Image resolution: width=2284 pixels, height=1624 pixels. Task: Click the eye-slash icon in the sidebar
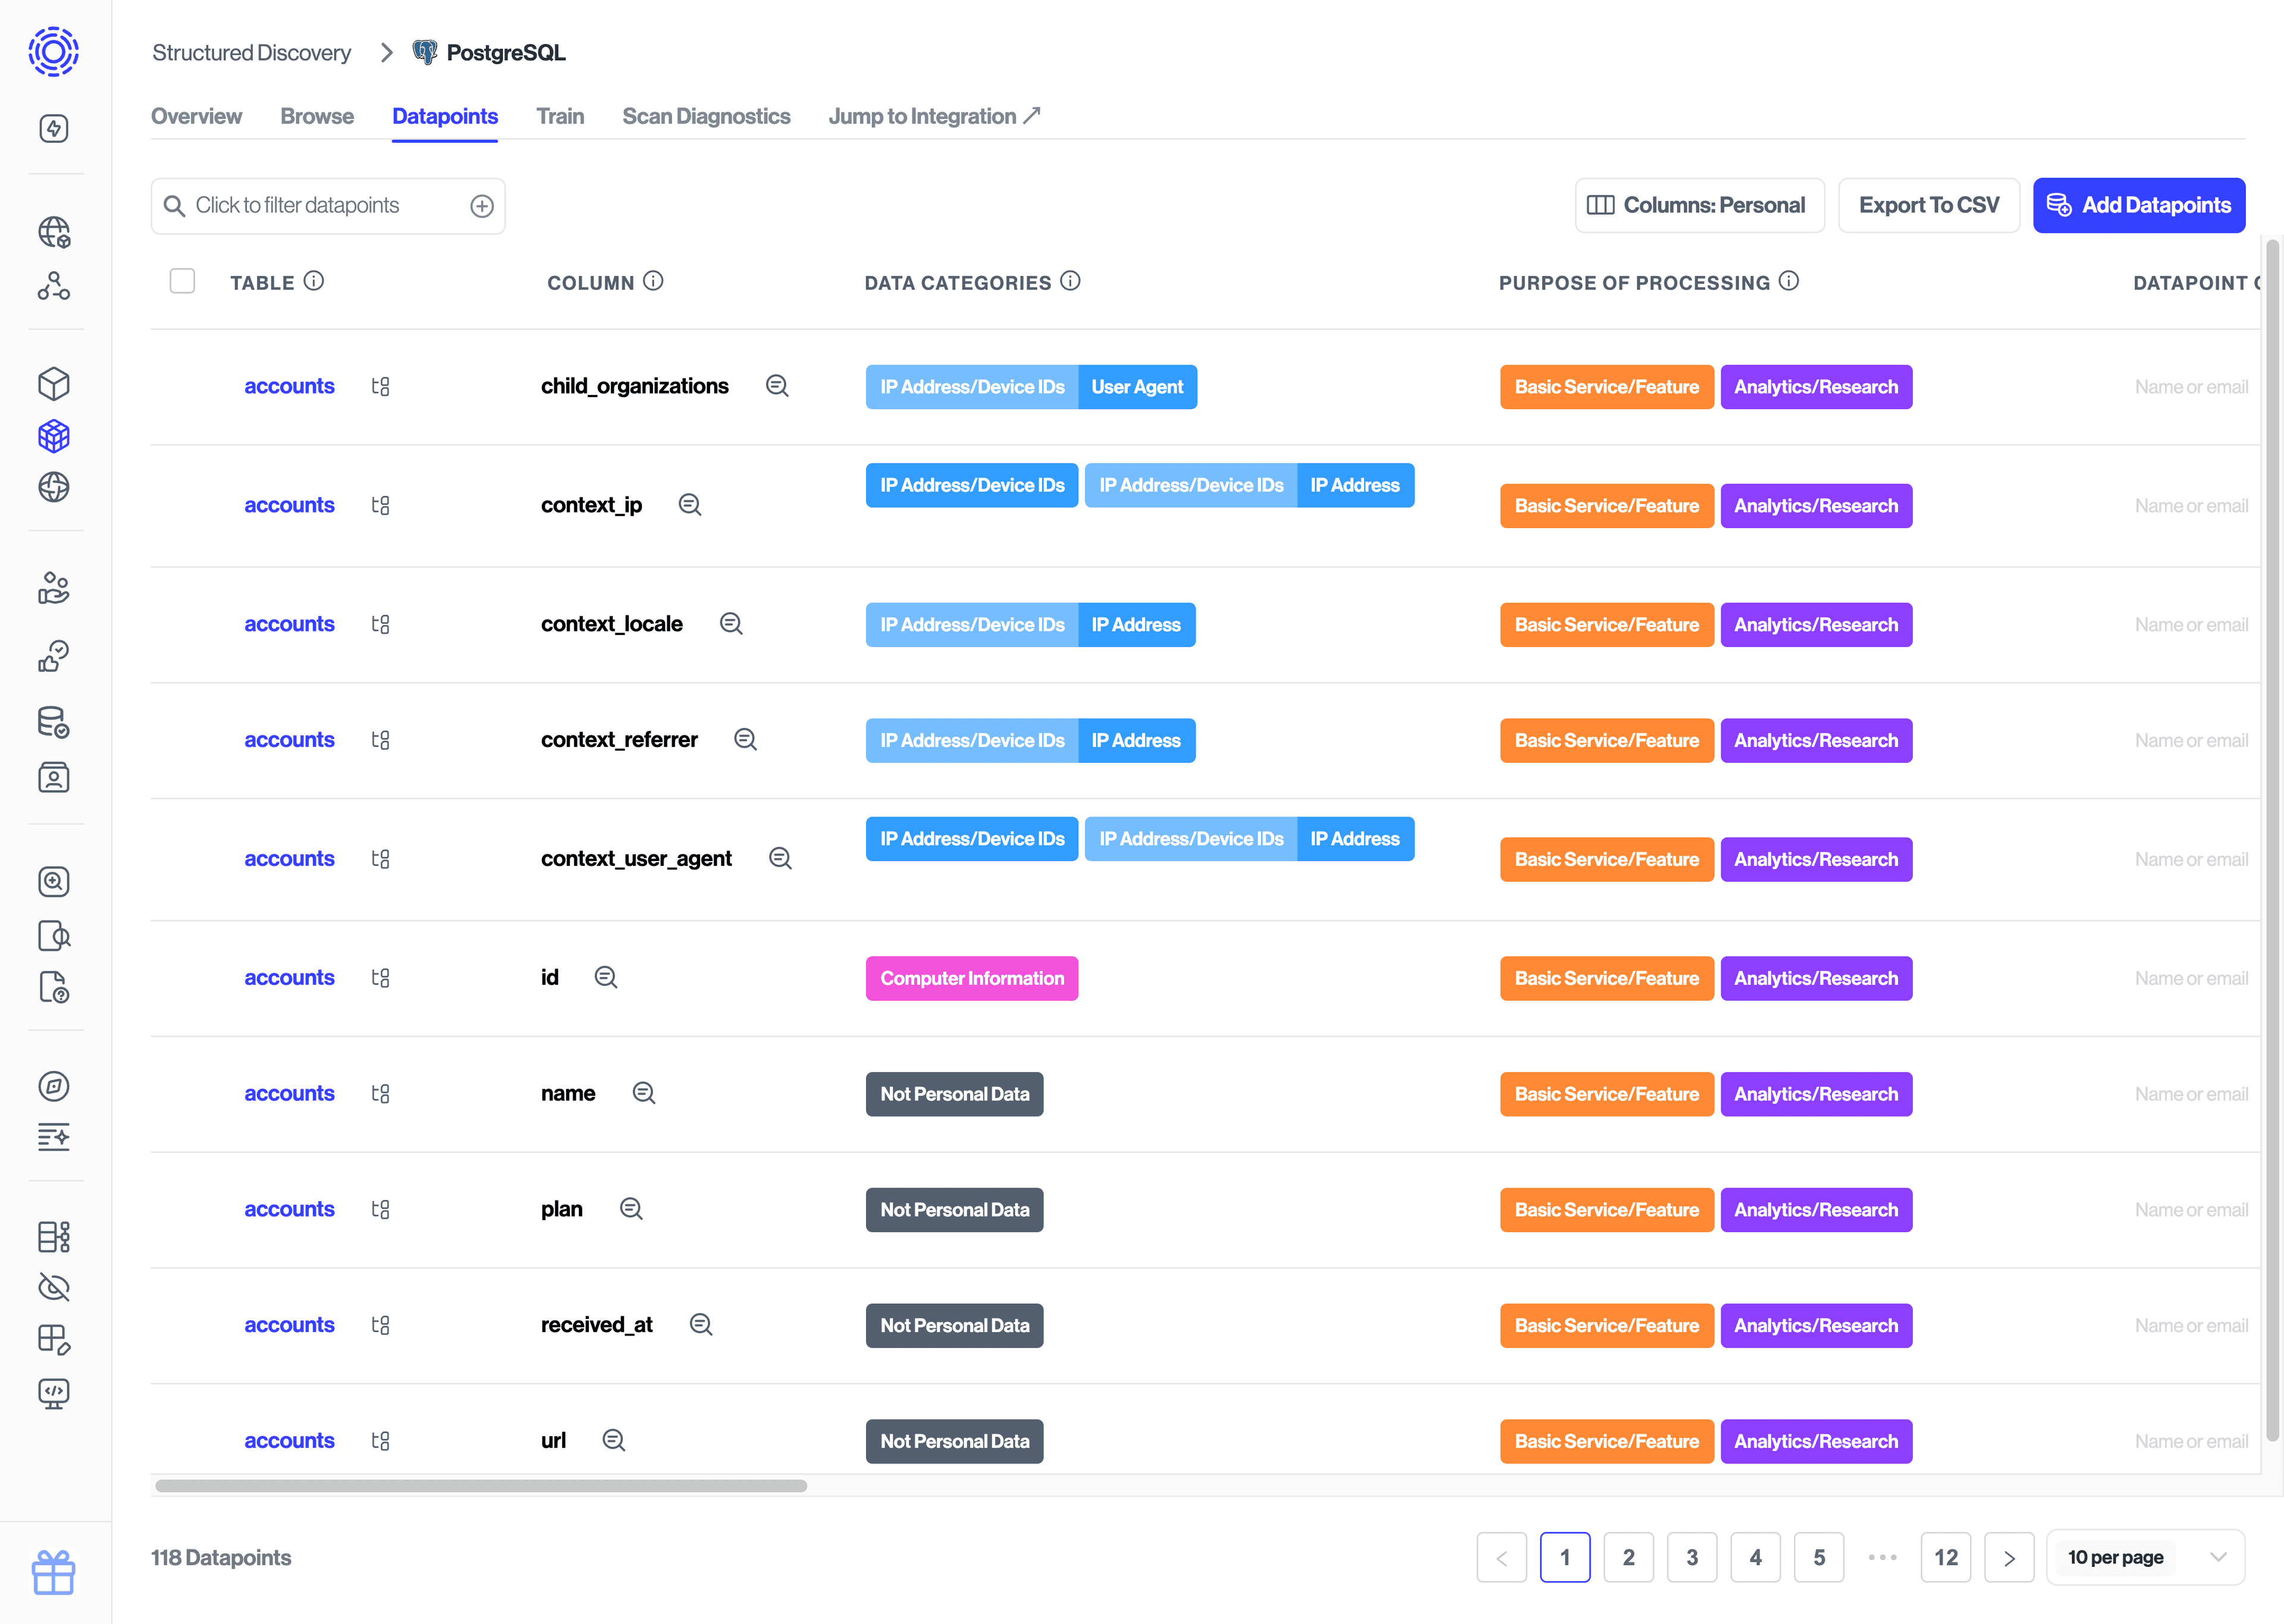54,1287
